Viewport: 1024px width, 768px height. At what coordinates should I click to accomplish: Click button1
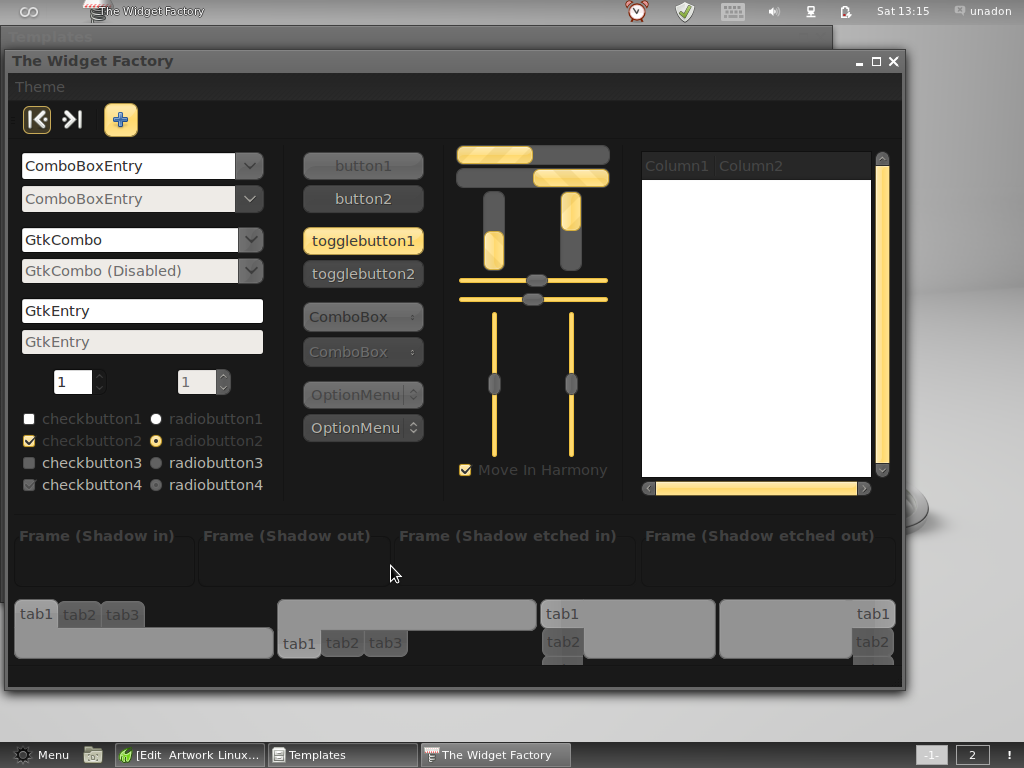[x=363, y=166]
